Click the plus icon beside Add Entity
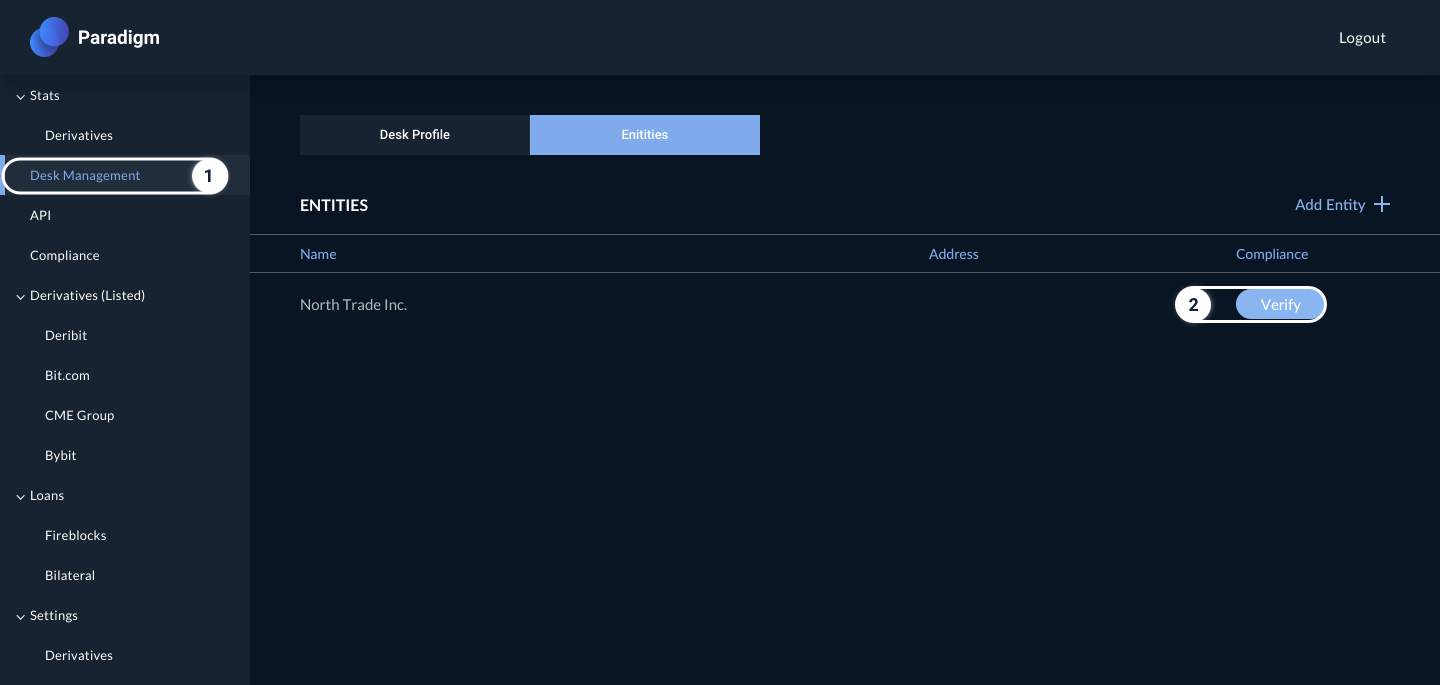This screenshot has height=685, width=1440. 1382,204
